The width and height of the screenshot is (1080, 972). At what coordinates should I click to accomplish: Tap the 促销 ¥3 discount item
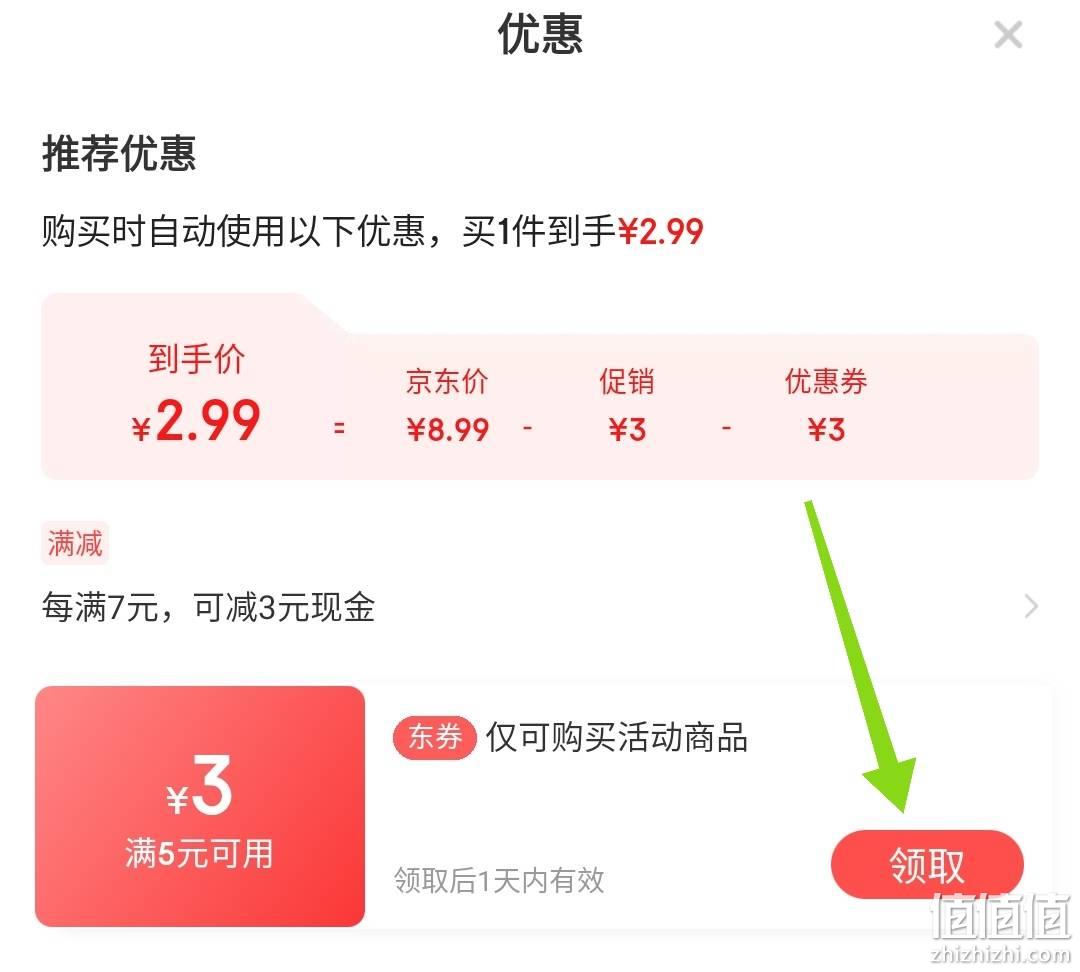point(627,406)
